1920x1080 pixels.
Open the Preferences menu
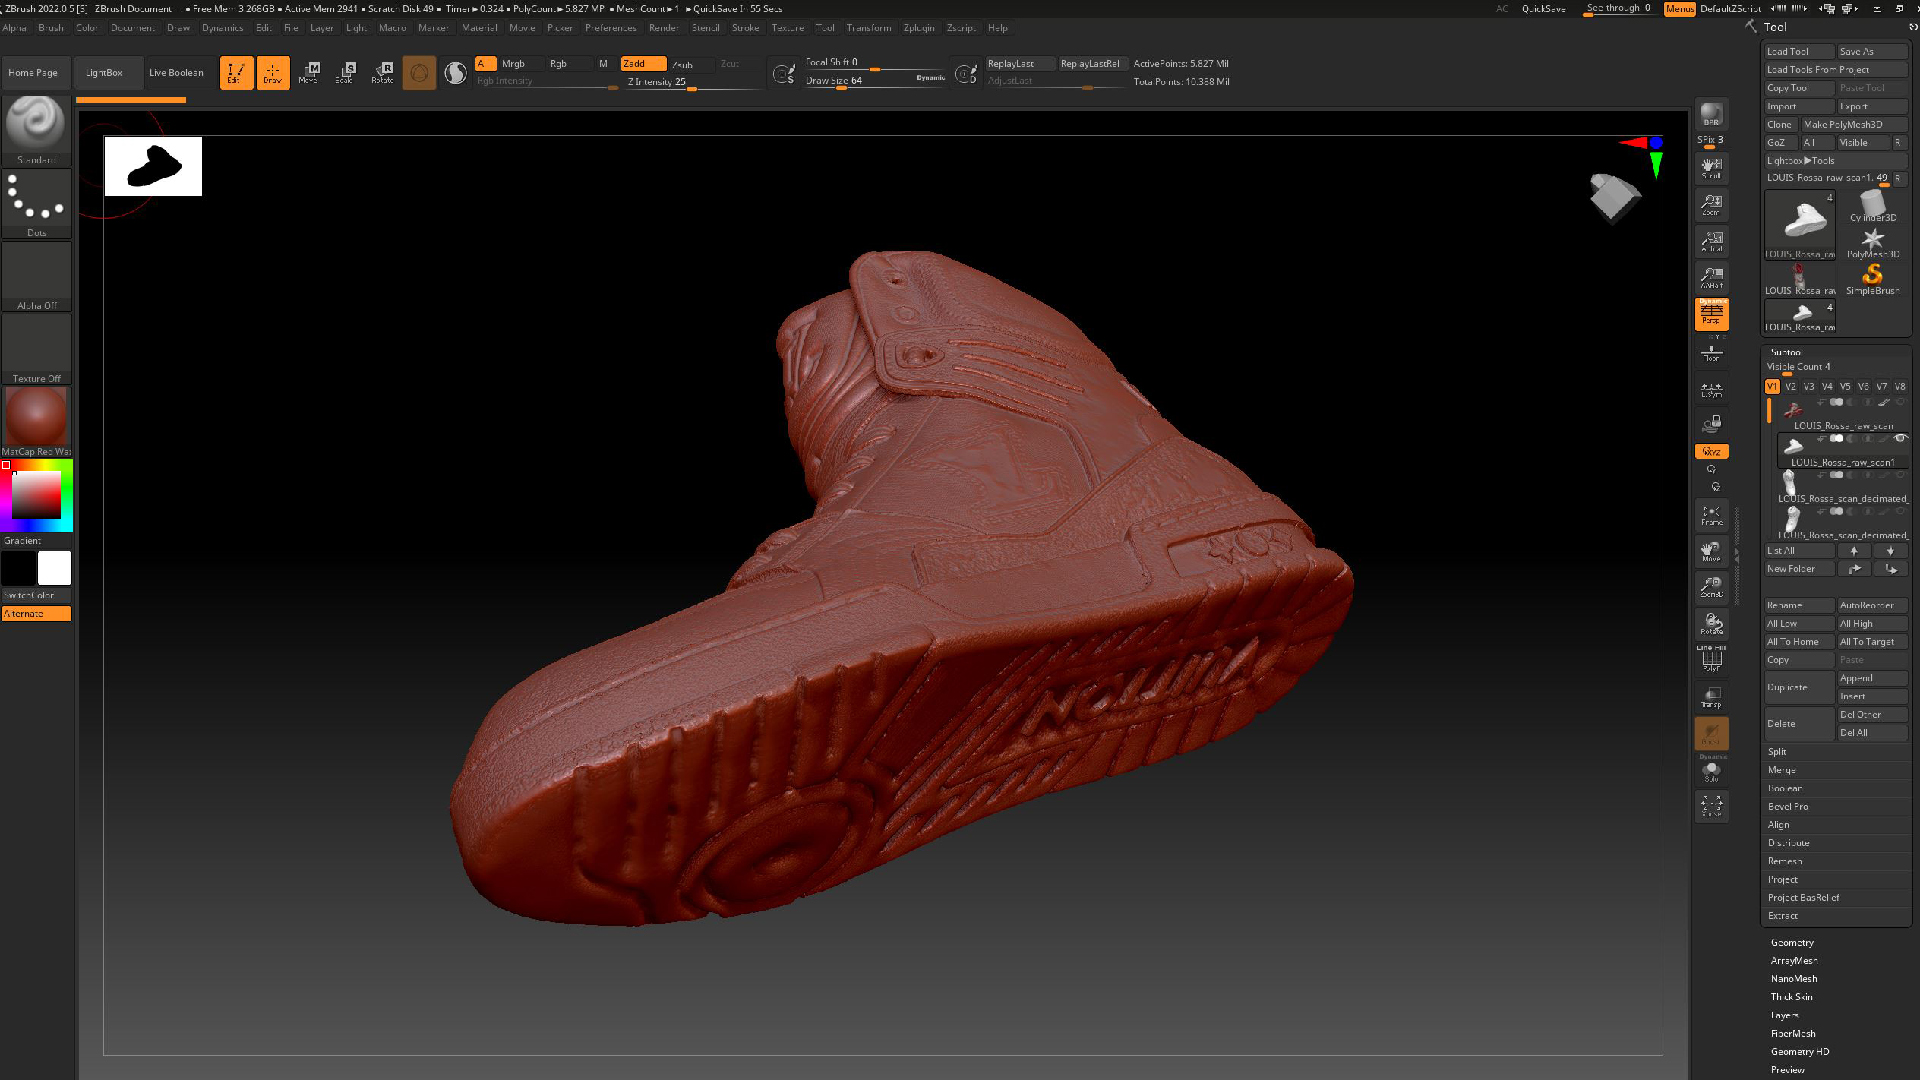point(610,28)
